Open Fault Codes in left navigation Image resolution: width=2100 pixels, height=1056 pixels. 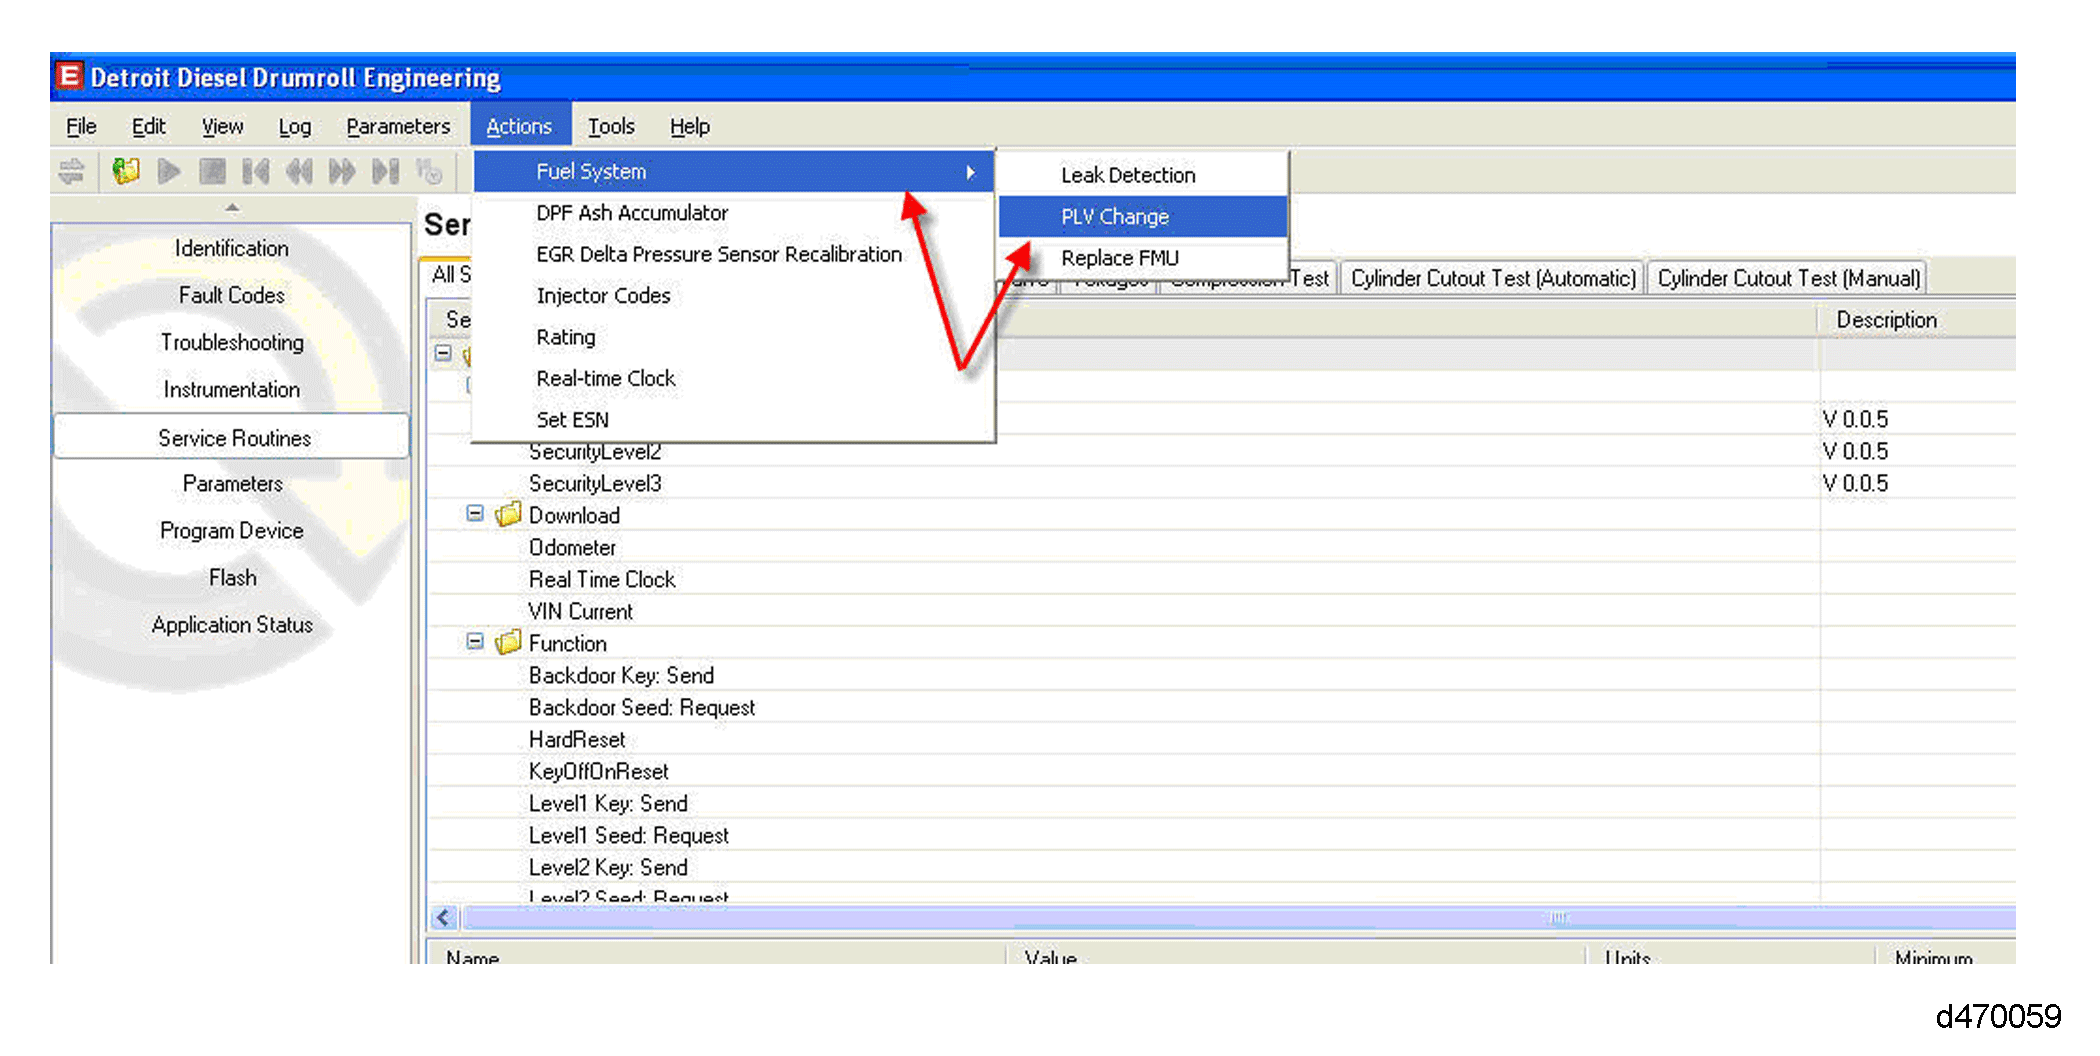232,295
